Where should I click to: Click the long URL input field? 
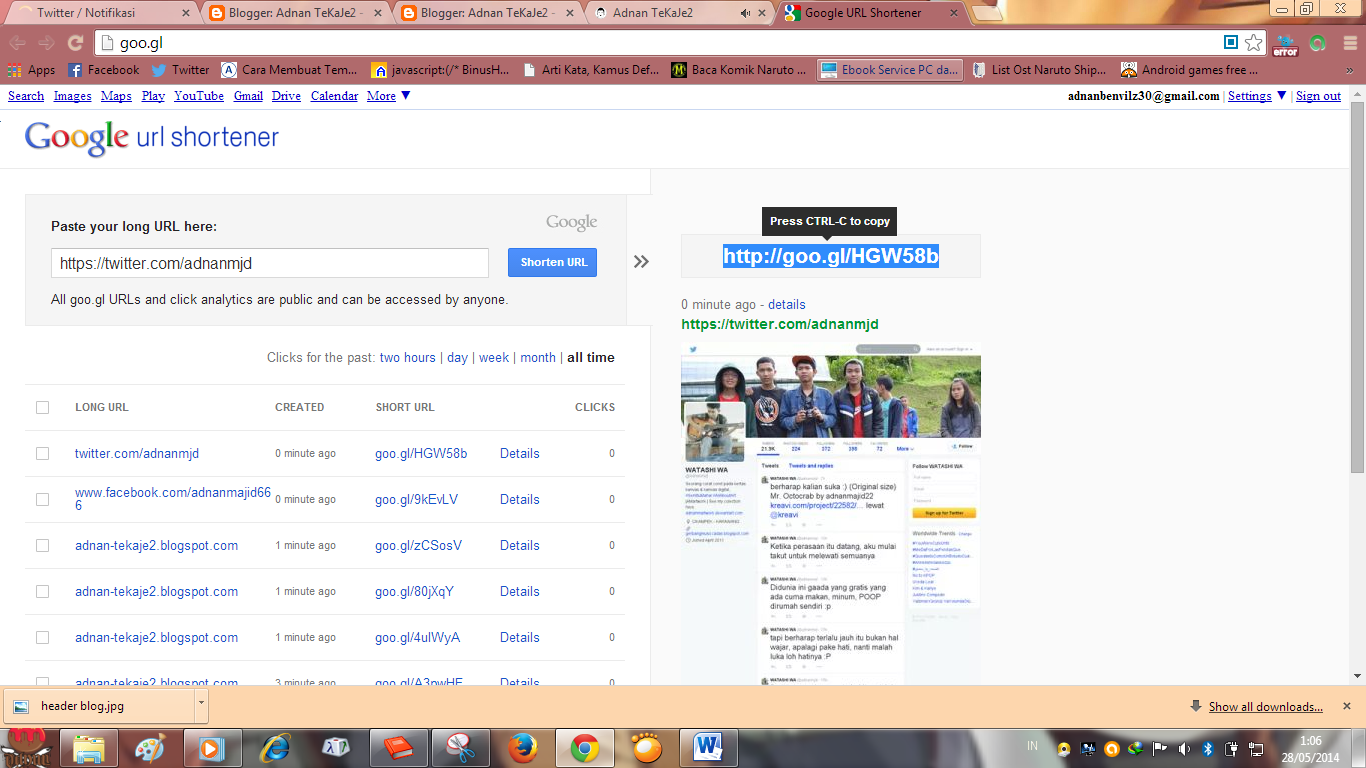270,263
